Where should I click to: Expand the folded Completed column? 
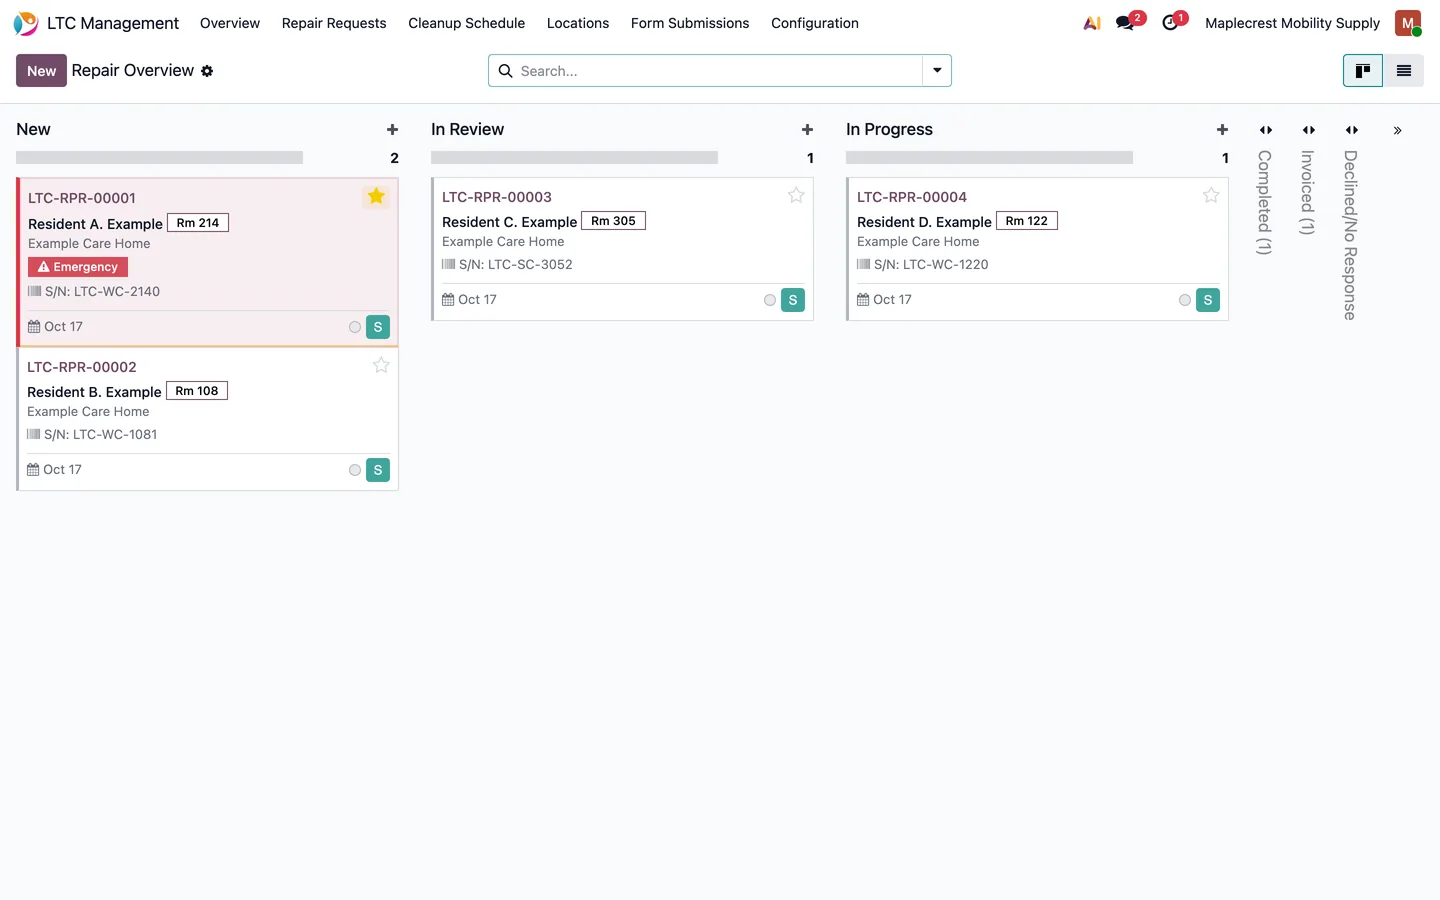[1266, 130]
